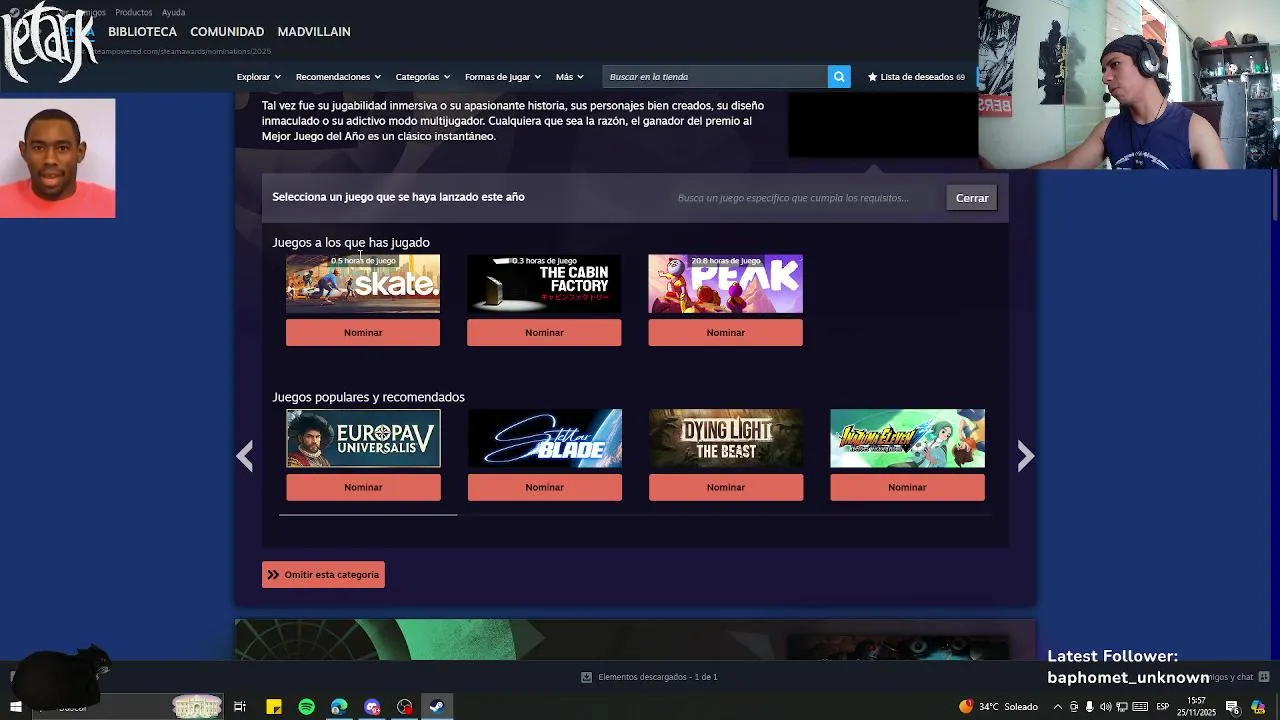Open the volume control in system tray
This screenshot has width=1280, height=720.
[1106, 707]
